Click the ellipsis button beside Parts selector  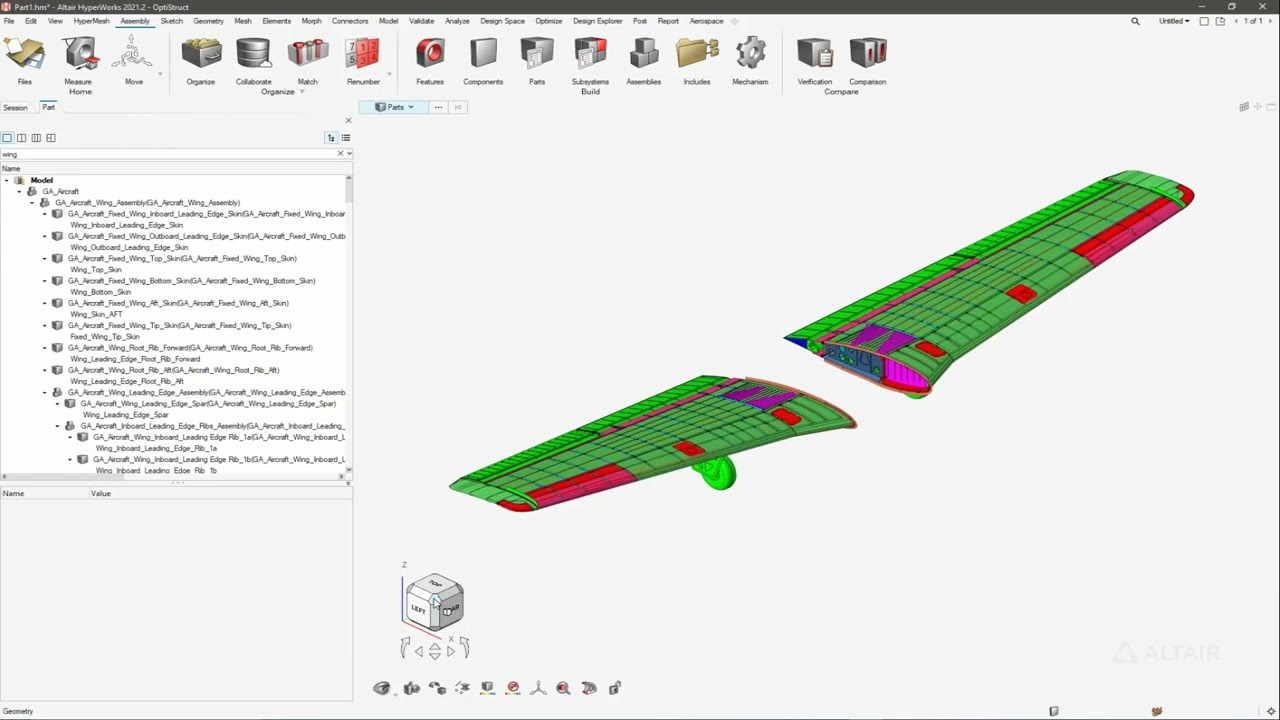[x=438, y=107]
